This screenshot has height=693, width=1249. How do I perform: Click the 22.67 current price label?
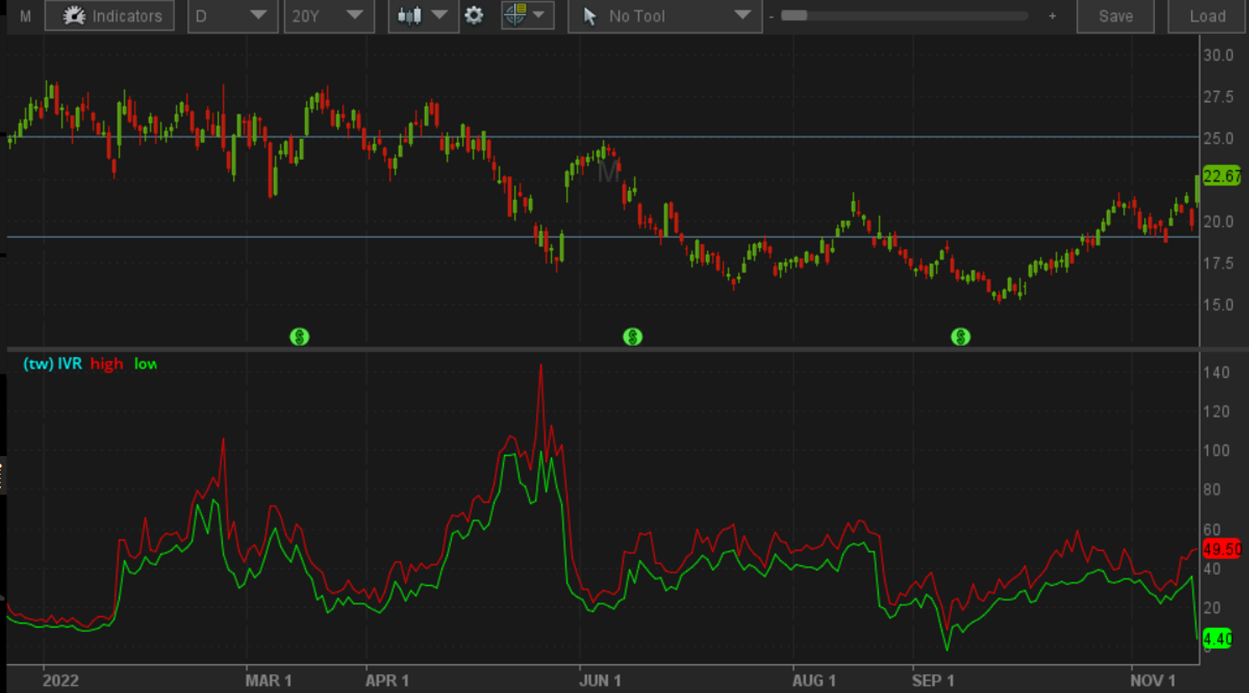pyautogui.click(x=1222, y=177)
